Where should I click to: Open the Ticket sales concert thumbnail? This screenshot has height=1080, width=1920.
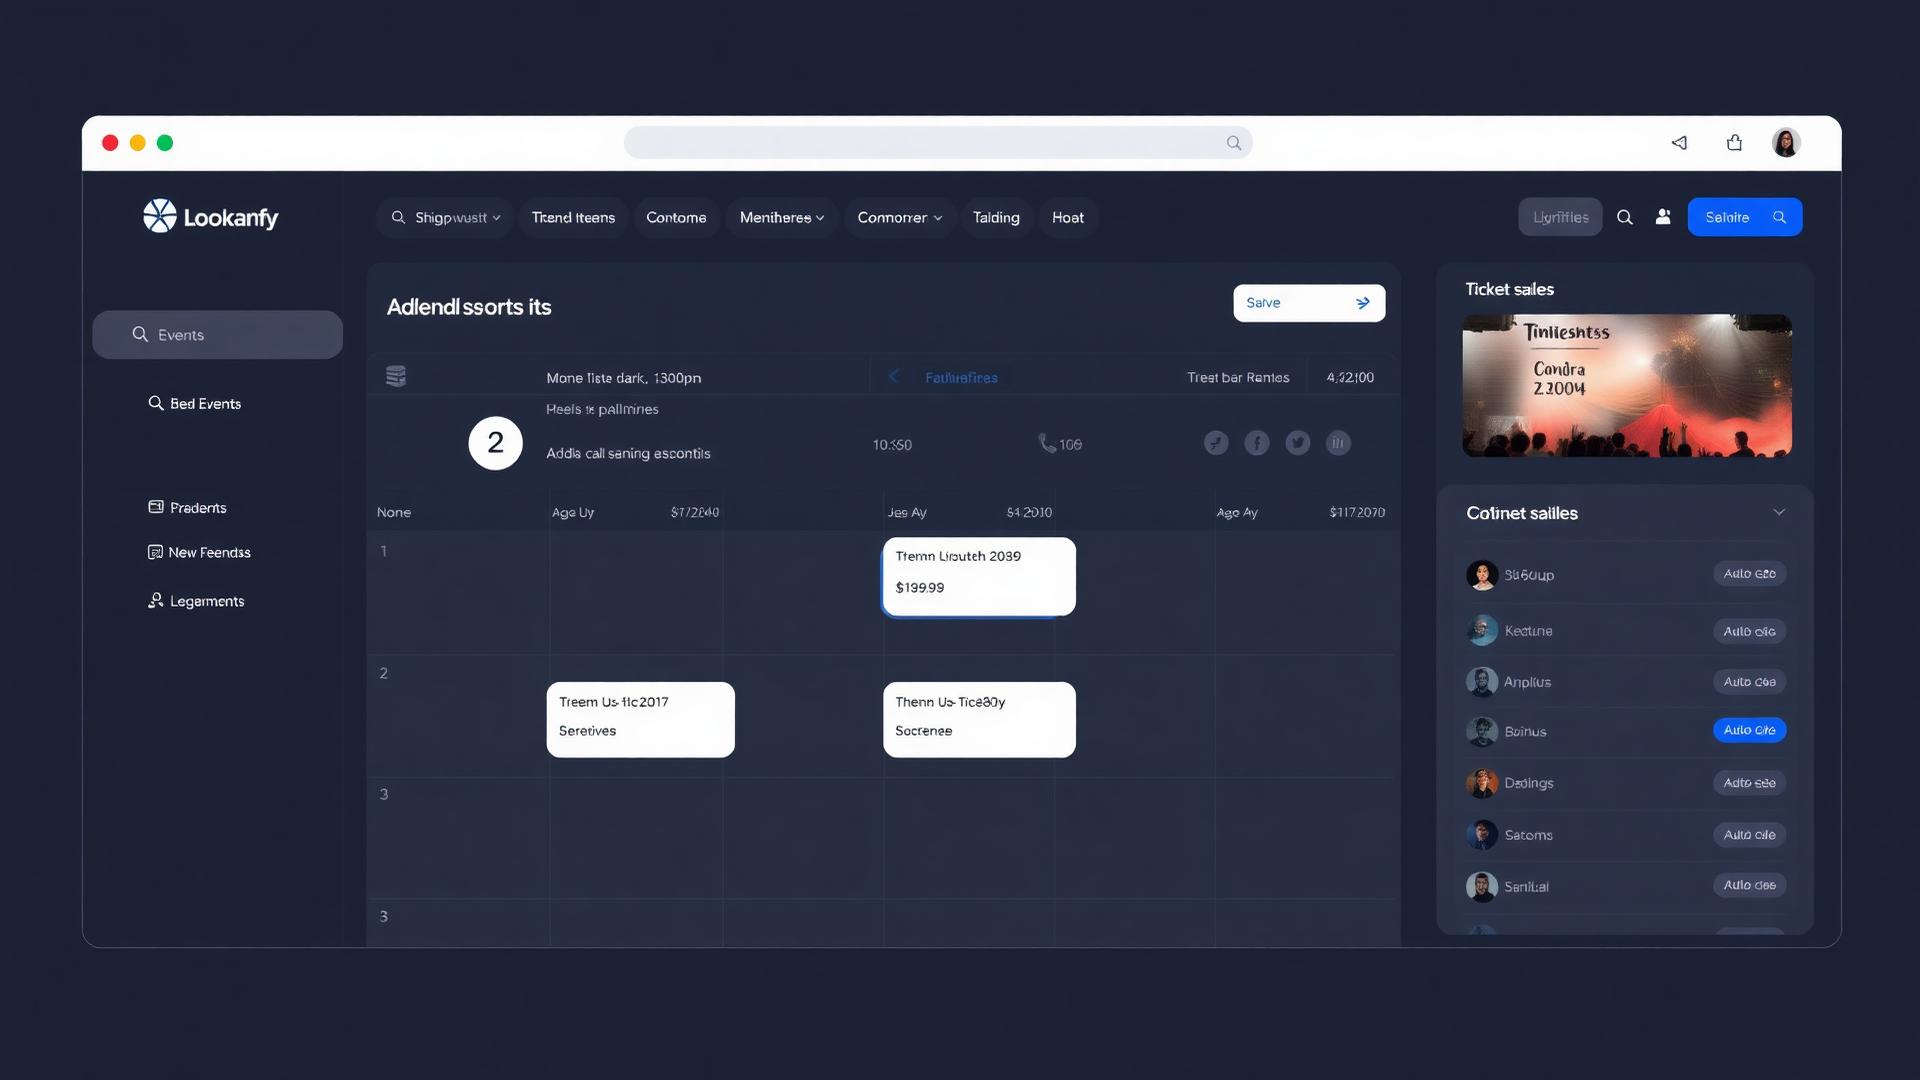pos(1626,386)
